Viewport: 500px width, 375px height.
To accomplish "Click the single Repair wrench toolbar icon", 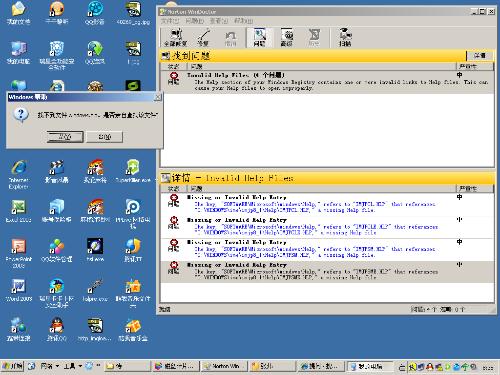I will click(x=203, y=37).
